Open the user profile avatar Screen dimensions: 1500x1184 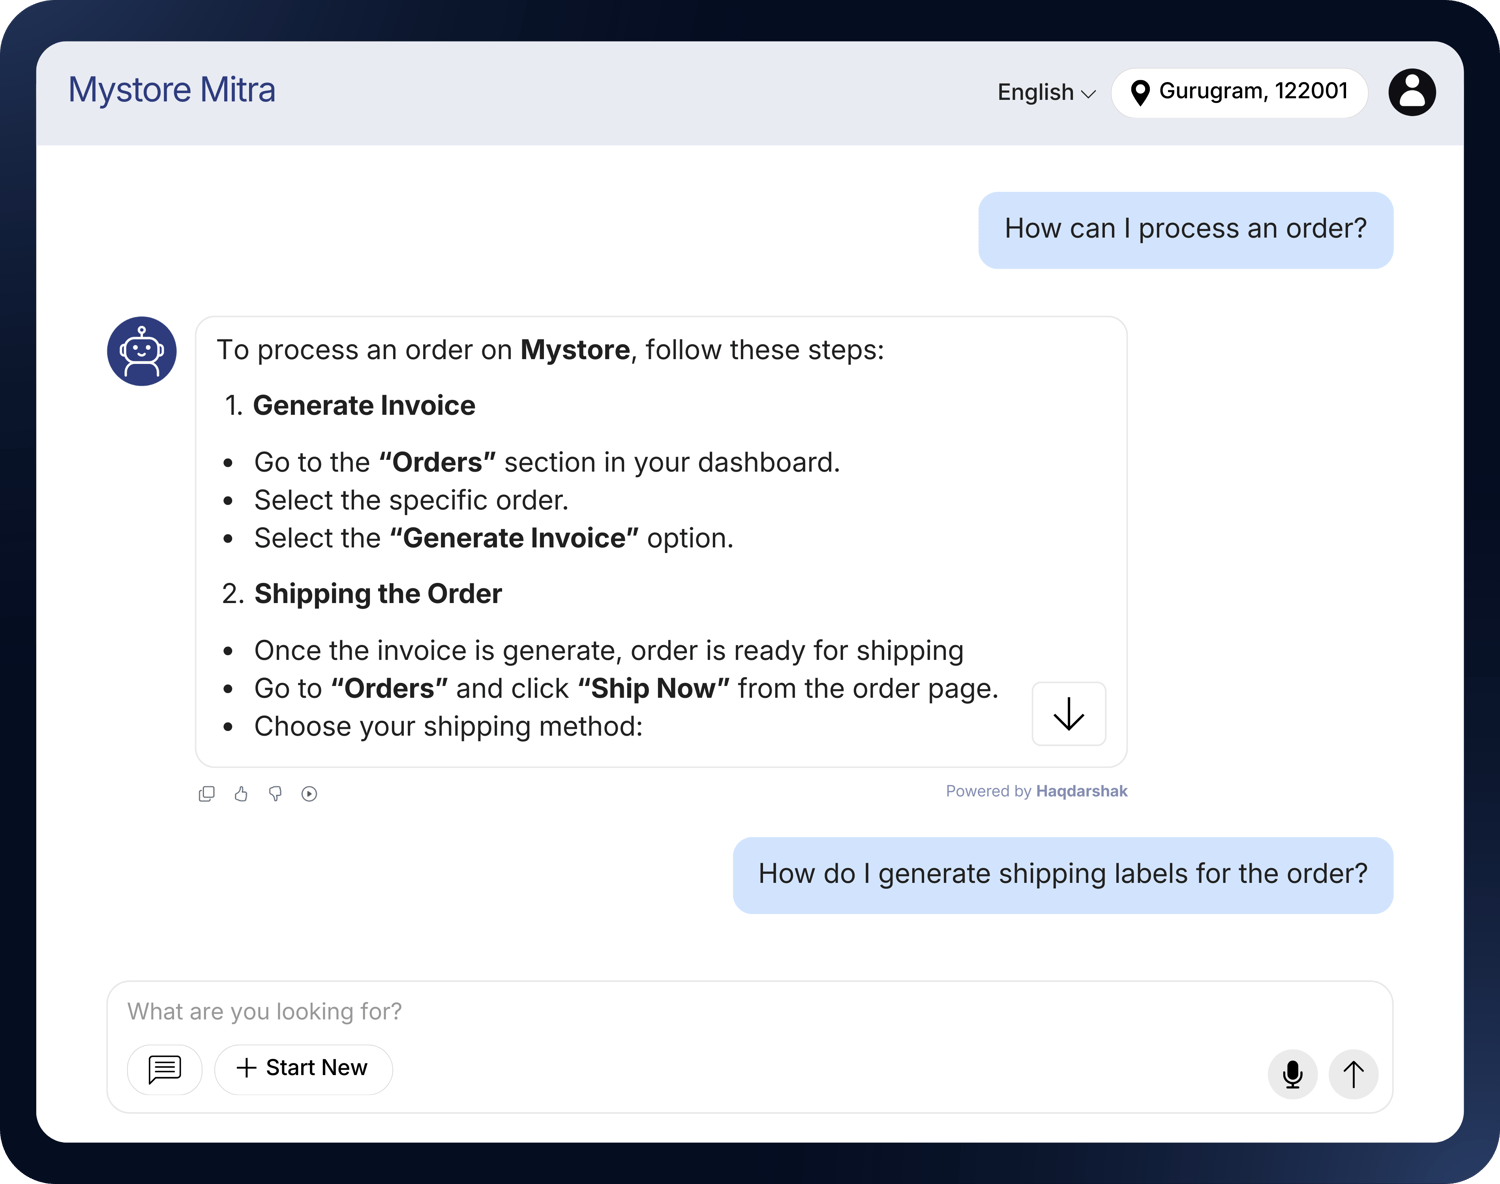click(x=1411, y=92)
